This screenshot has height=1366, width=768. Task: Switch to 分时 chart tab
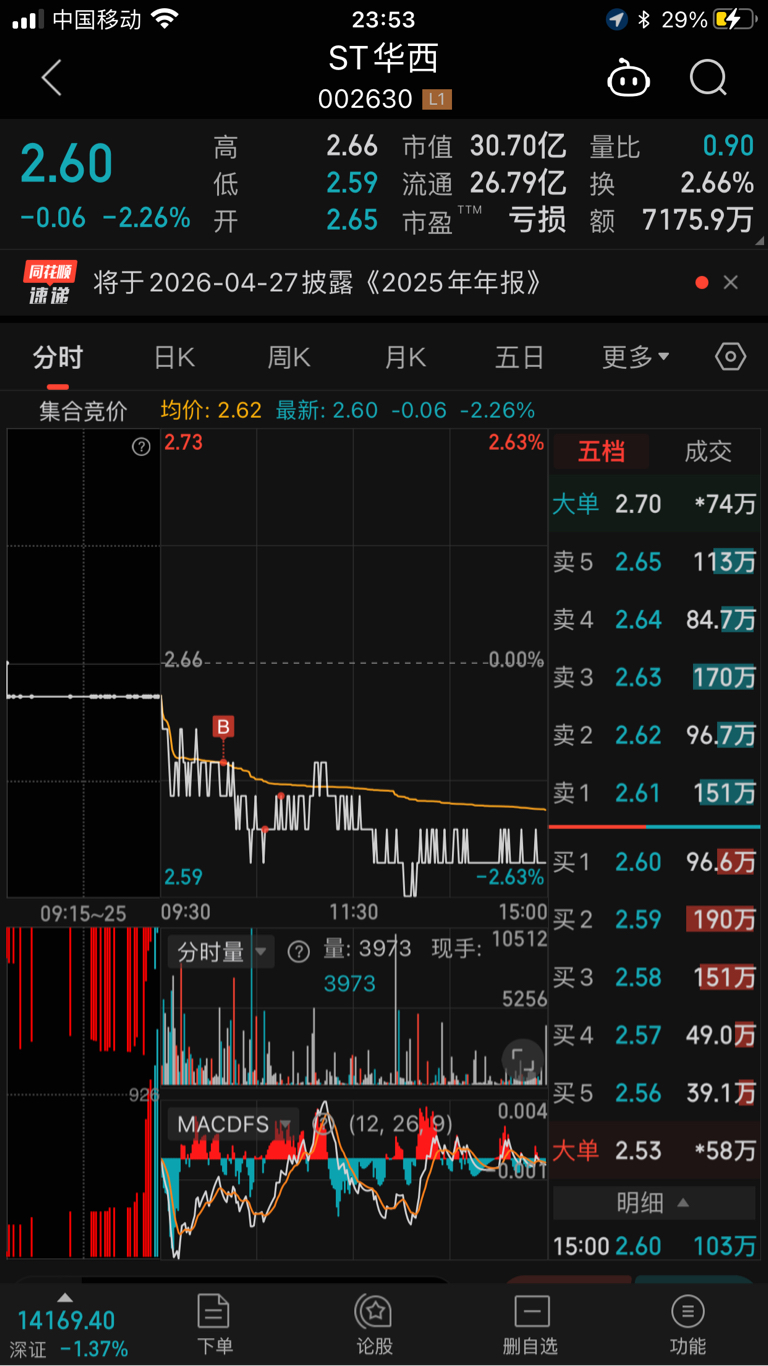coord(58,357)
